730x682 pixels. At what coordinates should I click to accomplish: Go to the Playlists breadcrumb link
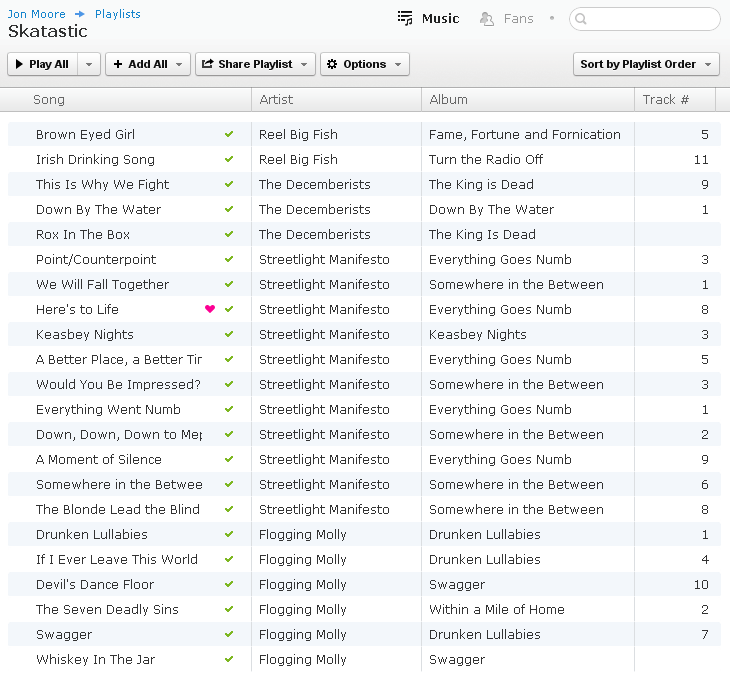click(x=117, y=14)
